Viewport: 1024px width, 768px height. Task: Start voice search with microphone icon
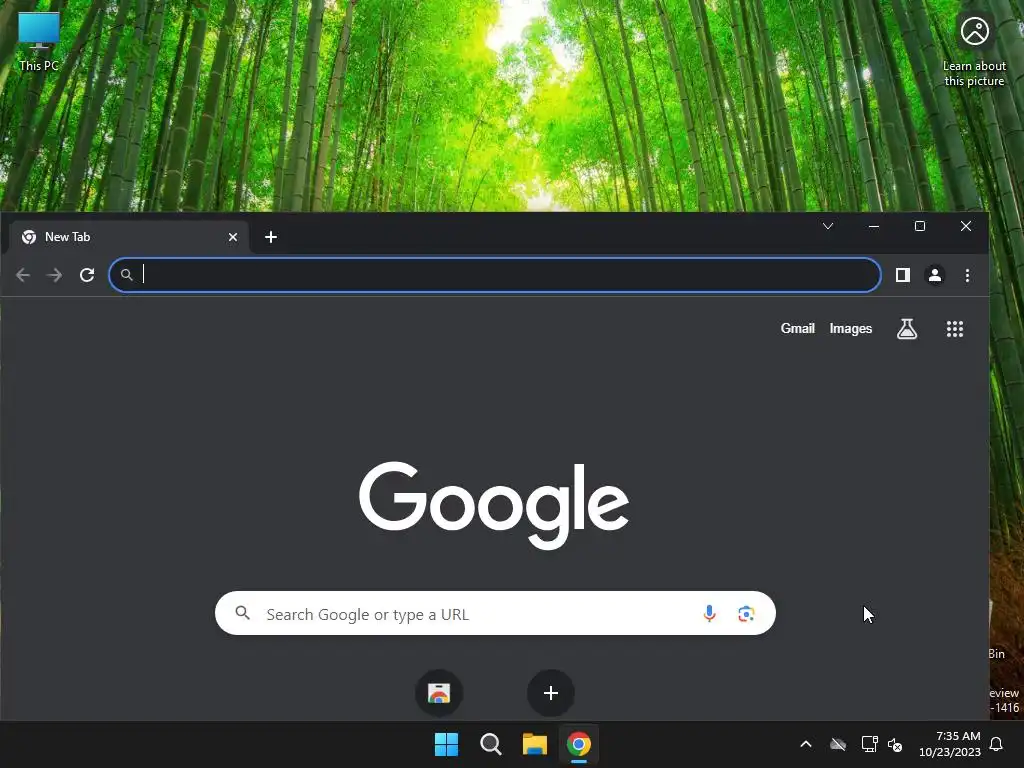click(709, 613)
